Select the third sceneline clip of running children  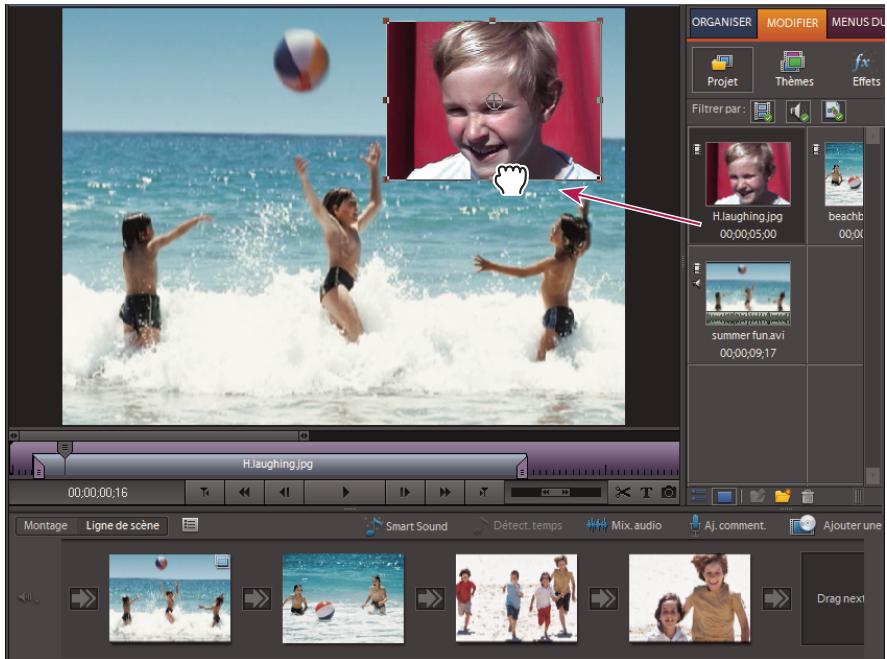coord(516,598)
